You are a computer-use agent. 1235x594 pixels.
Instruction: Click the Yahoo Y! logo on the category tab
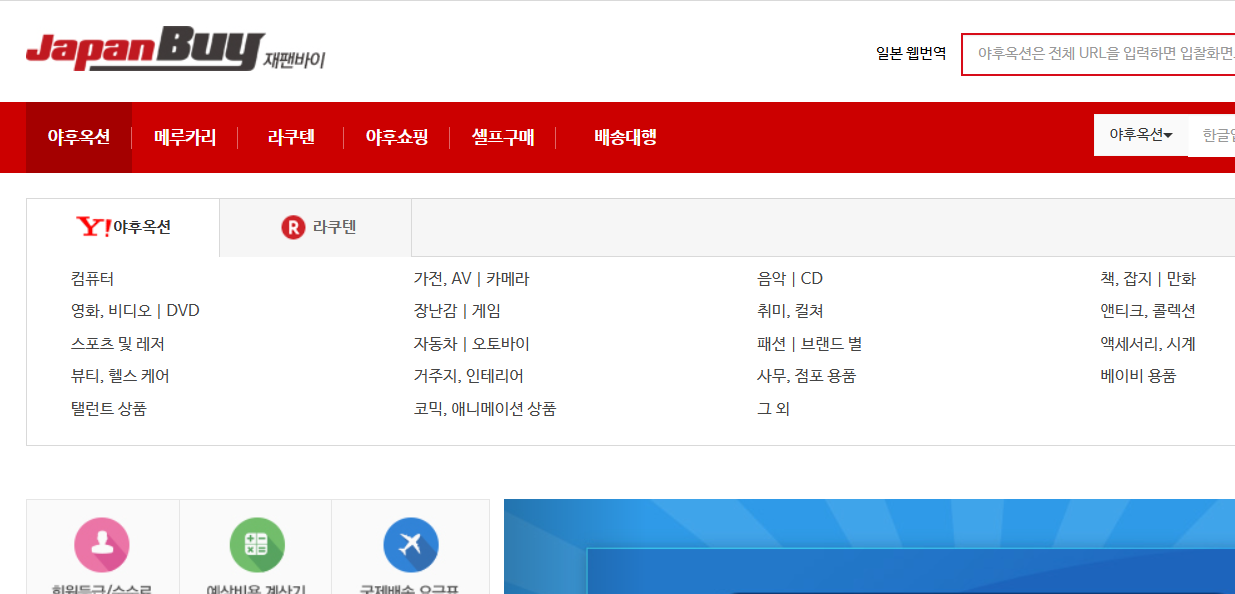(x=93, y=228)
